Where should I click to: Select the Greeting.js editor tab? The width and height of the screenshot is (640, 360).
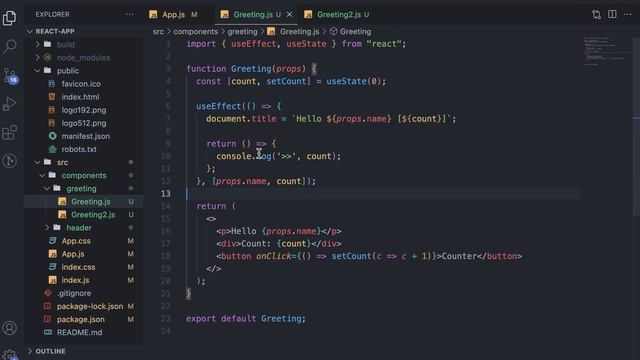point(253,15)
